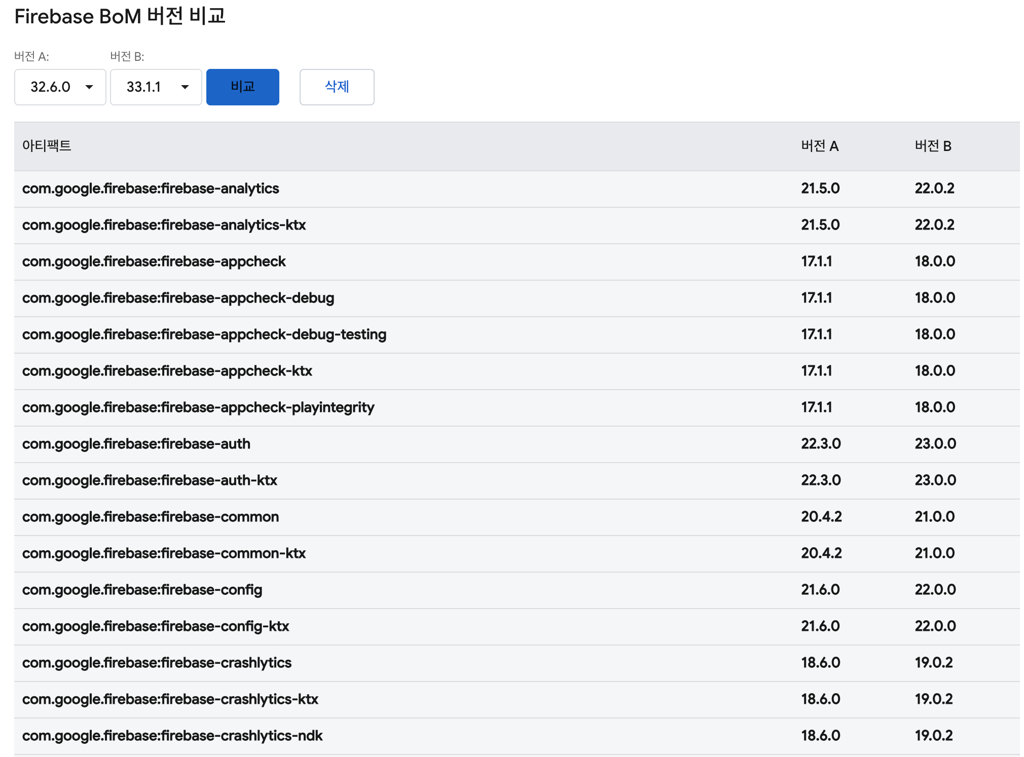Click version A 21.5.0 for firebase-analytics
The image size is (1024, 757).
coord(820,189)
